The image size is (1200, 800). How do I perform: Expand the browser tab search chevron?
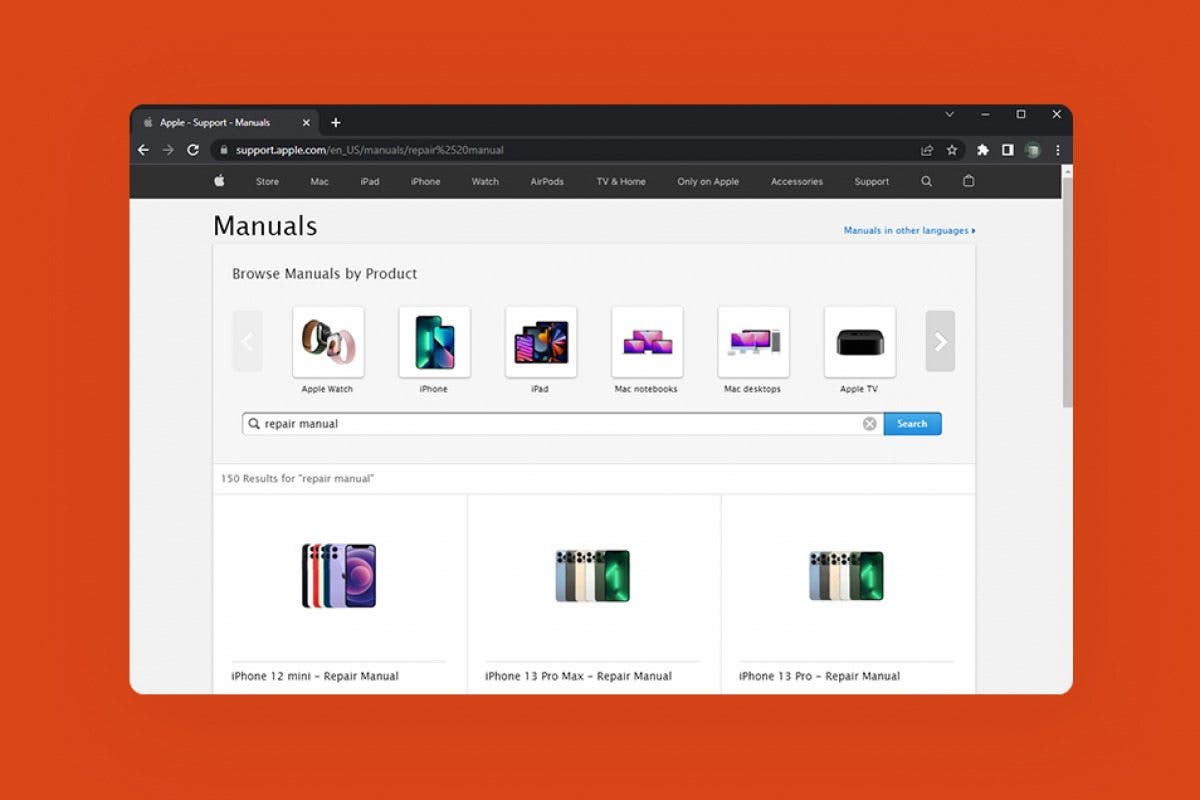[x=949, y=114]
